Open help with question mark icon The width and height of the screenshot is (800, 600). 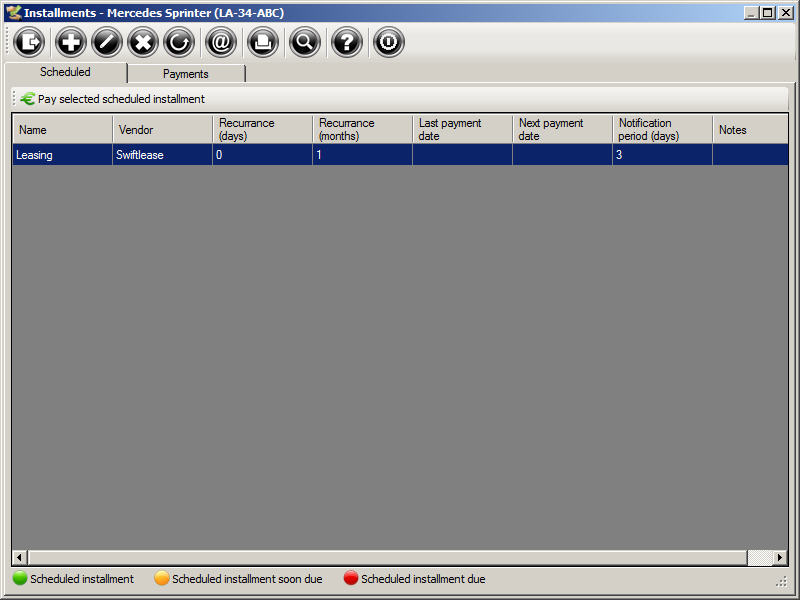(x=346, y=42)
